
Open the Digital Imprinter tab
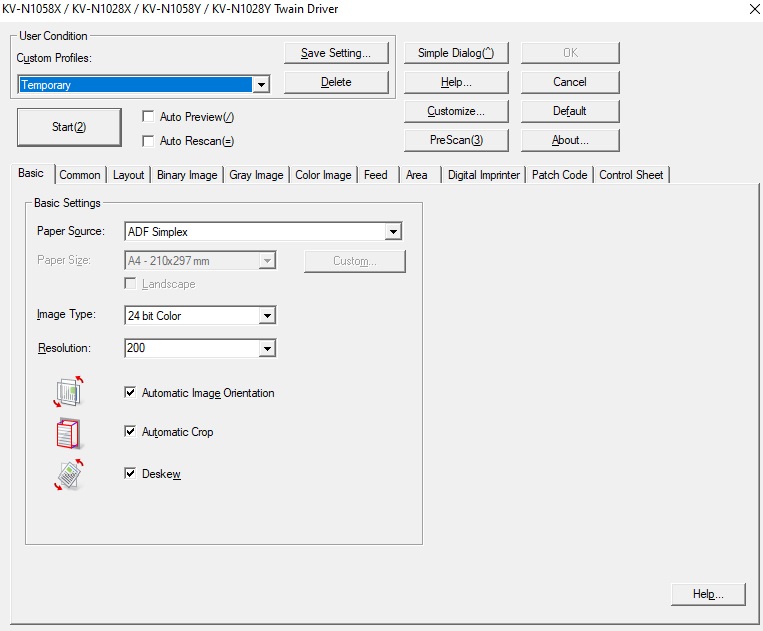pyautogui.click(x=483, y=175)
